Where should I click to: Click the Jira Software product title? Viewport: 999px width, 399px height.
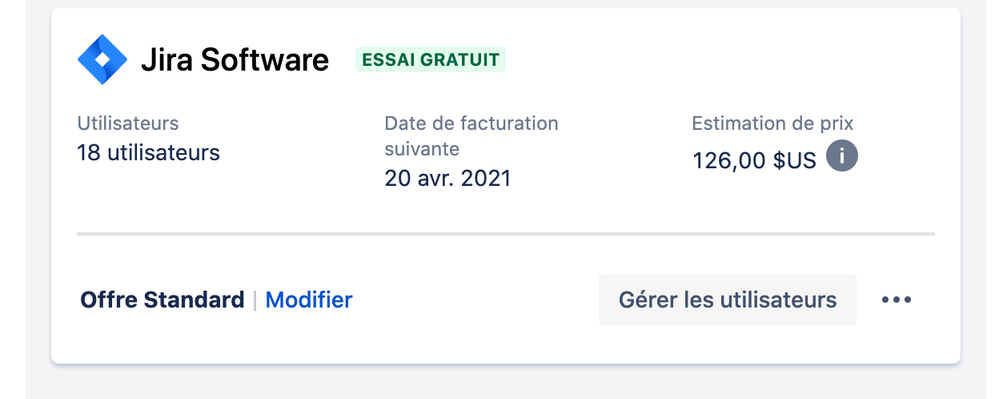point(235,60)
